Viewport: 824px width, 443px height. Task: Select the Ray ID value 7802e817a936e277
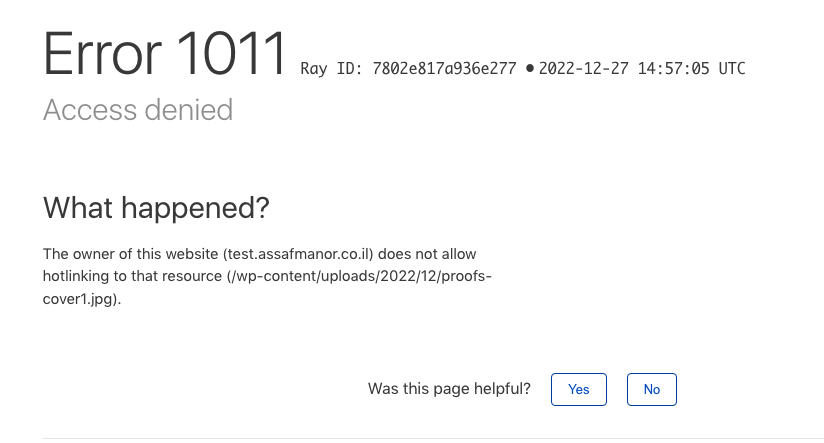444,69
